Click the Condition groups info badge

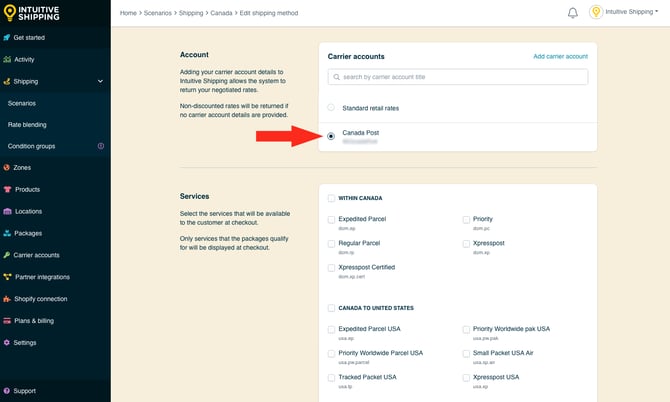101,146
